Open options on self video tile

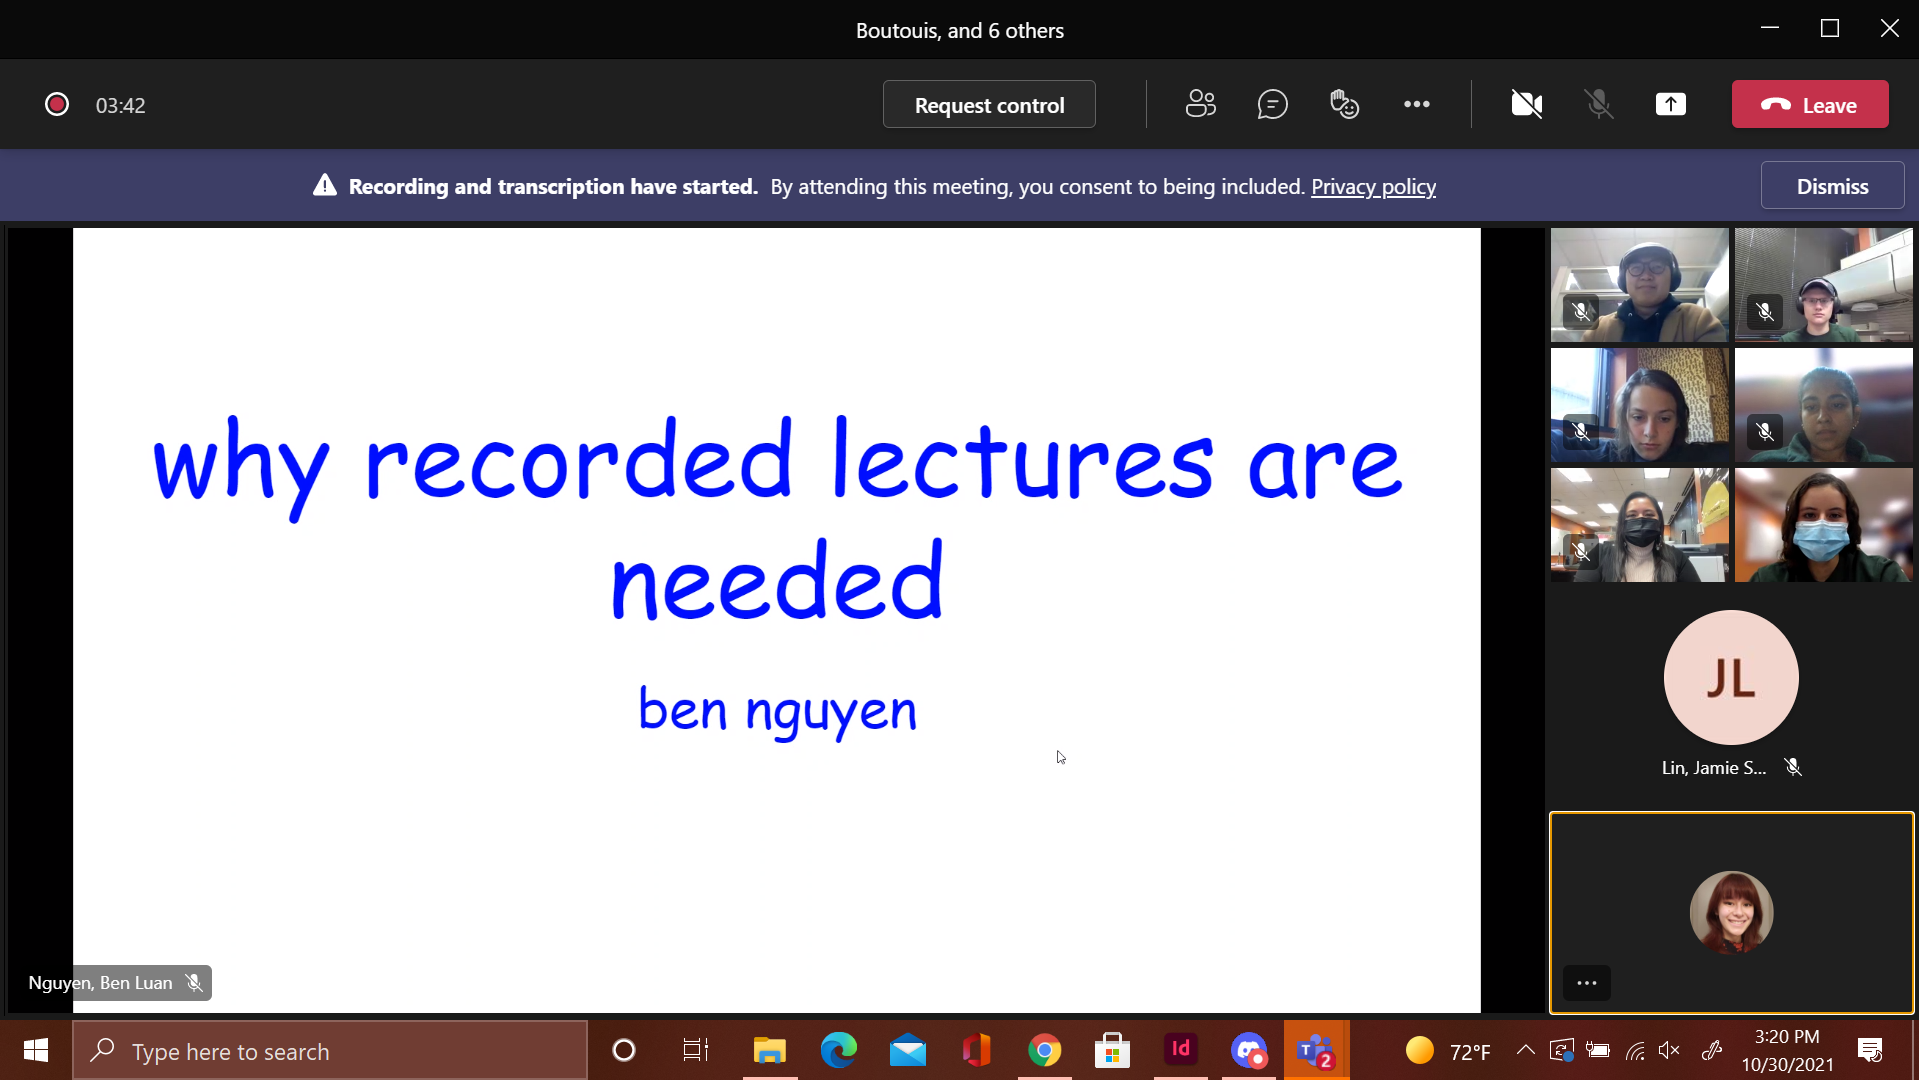1586,983
